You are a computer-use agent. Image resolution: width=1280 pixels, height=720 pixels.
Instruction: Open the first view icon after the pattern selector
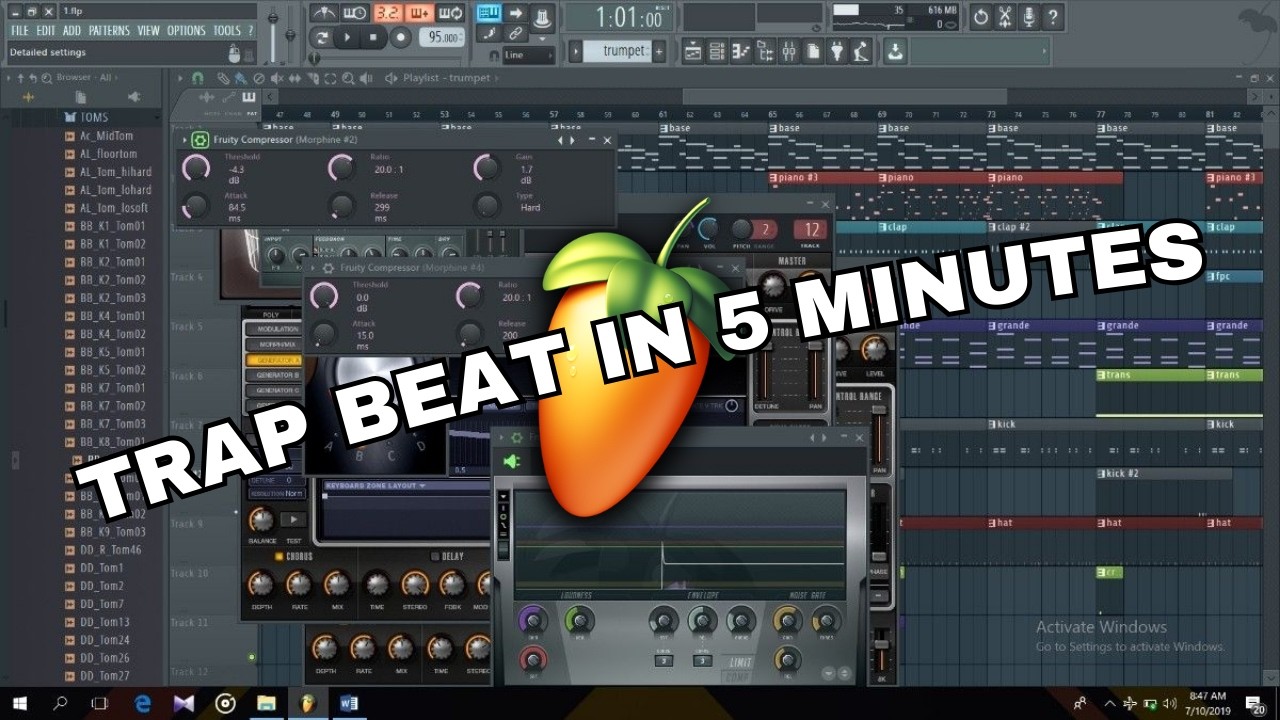point(691,51)
